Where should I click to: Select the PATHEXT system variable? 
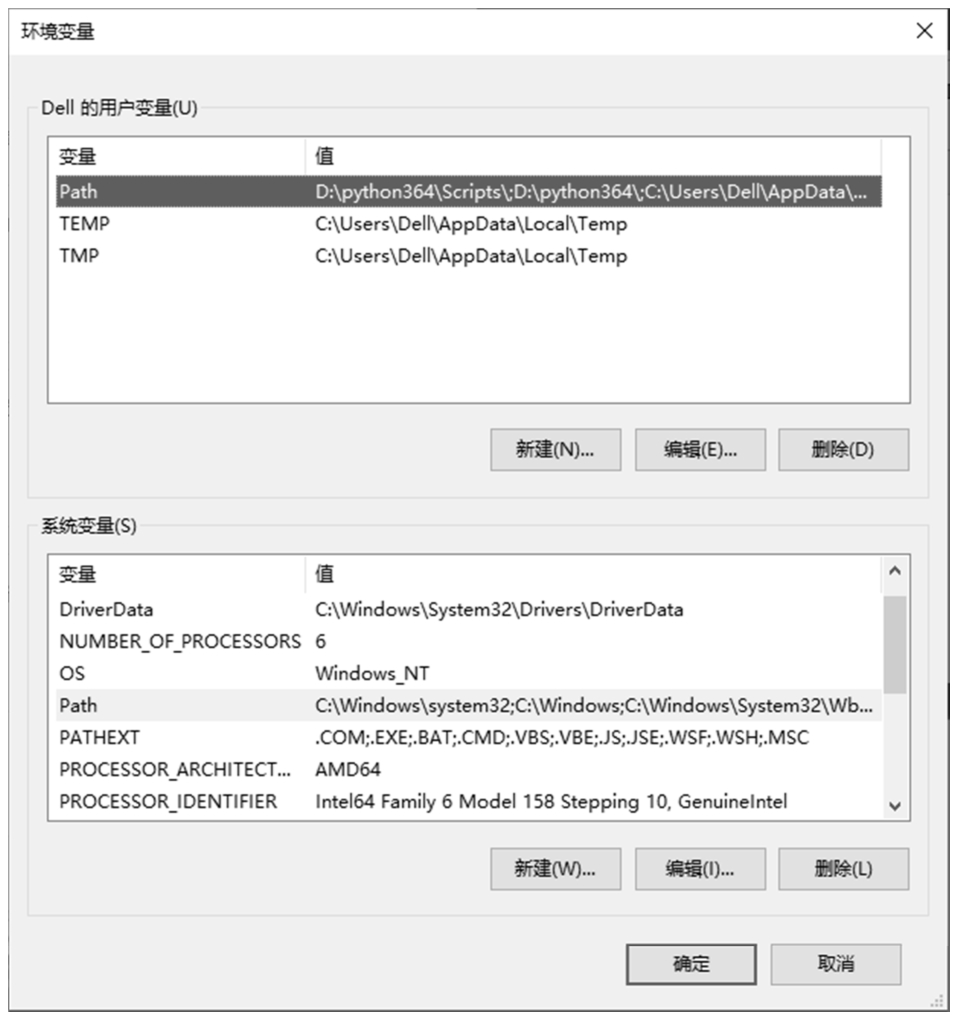pos(469,737)
